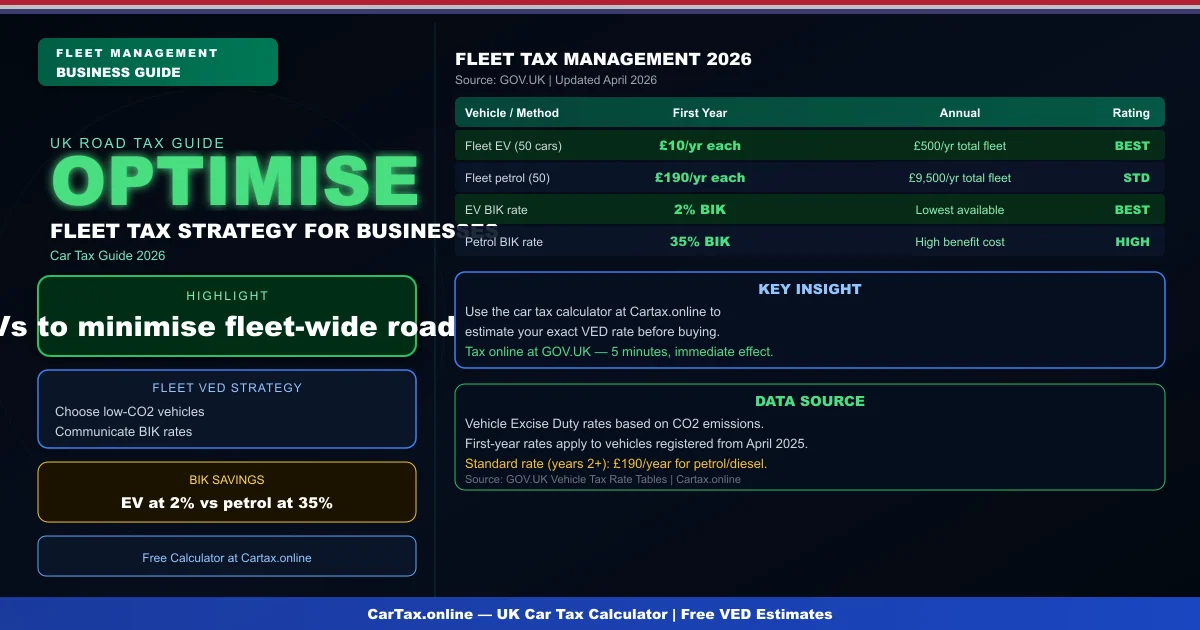Click the BEST rating badge for Fleet EV
This screenshot has width=1200, height=630.
(1131, 146)
